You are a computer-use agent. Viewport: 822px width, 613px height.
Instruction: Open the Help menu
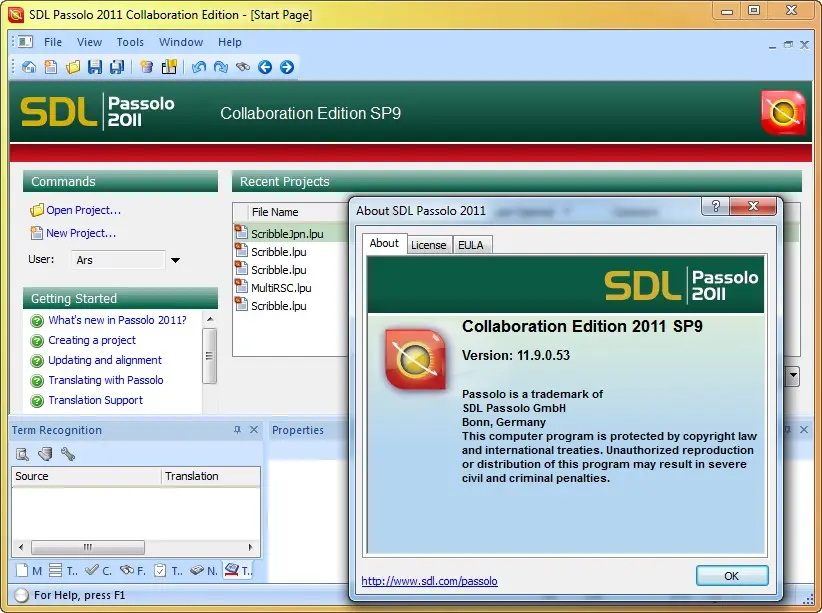coord(230,42)
